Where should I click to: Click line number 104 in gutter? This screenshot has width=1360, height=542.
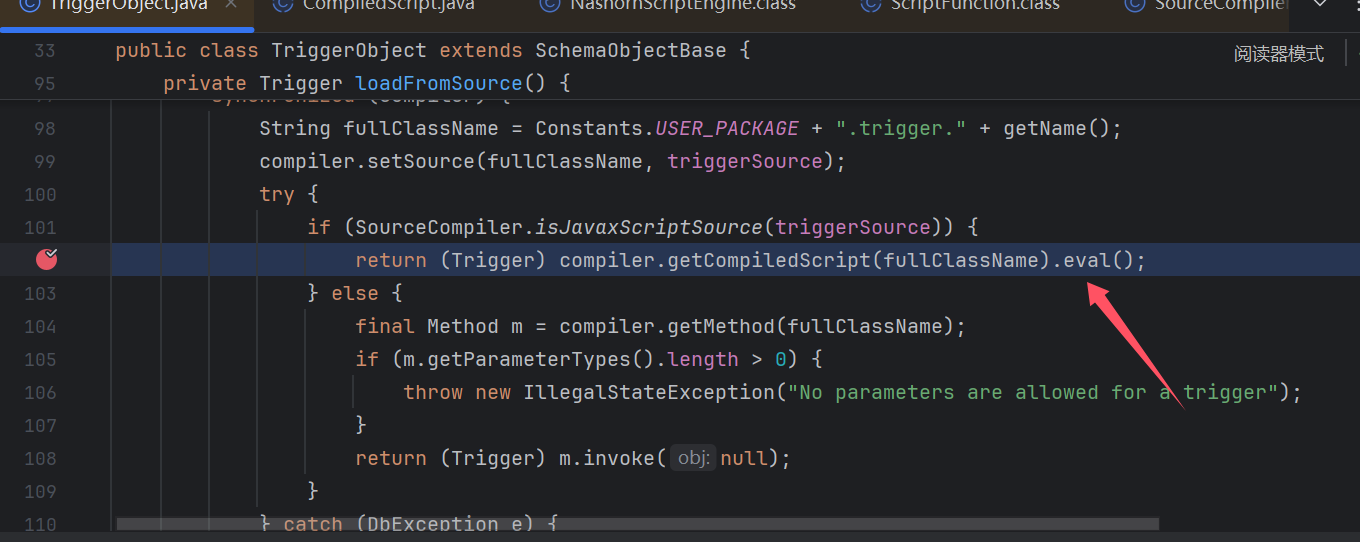coord(40,326)
